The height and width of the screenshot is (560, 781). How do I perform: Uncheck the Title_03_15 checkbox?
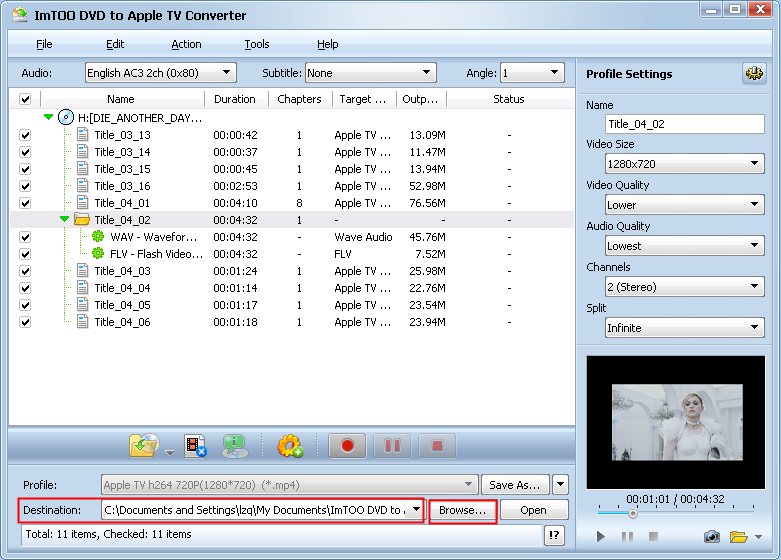click(25, 169)
